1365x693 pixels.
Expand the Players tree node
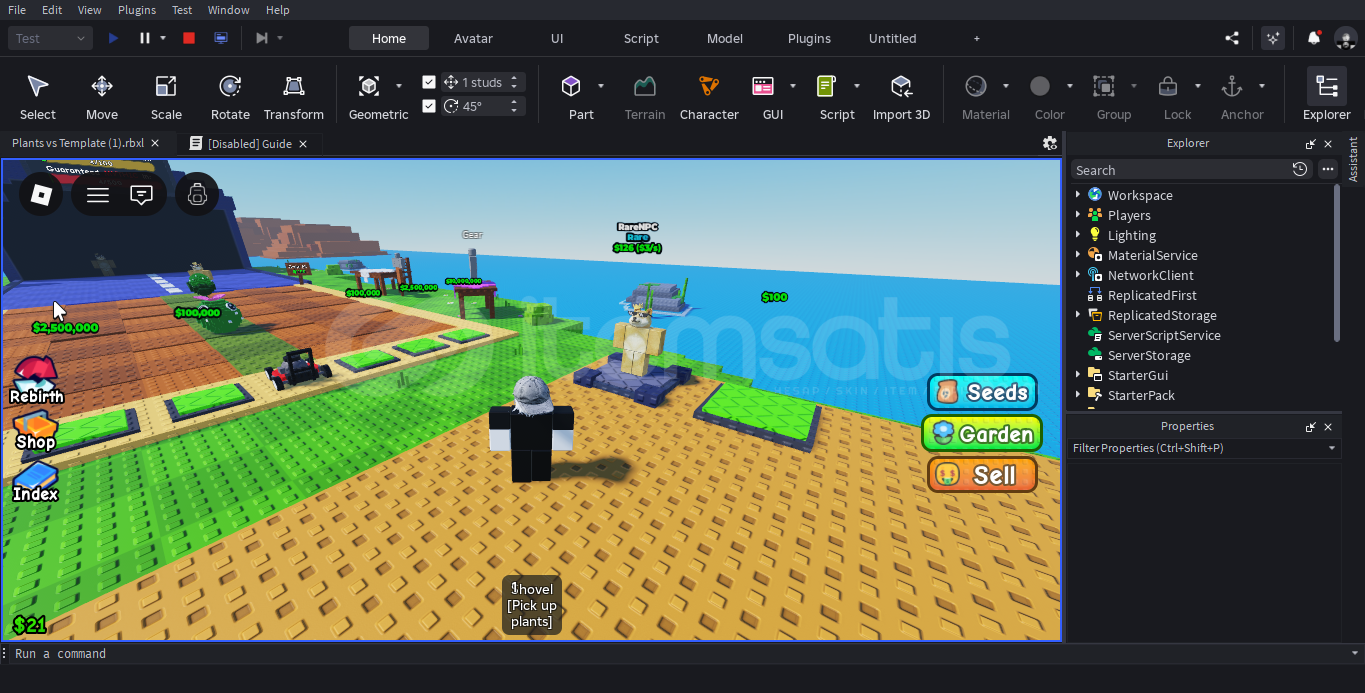tap(1078, 215)
